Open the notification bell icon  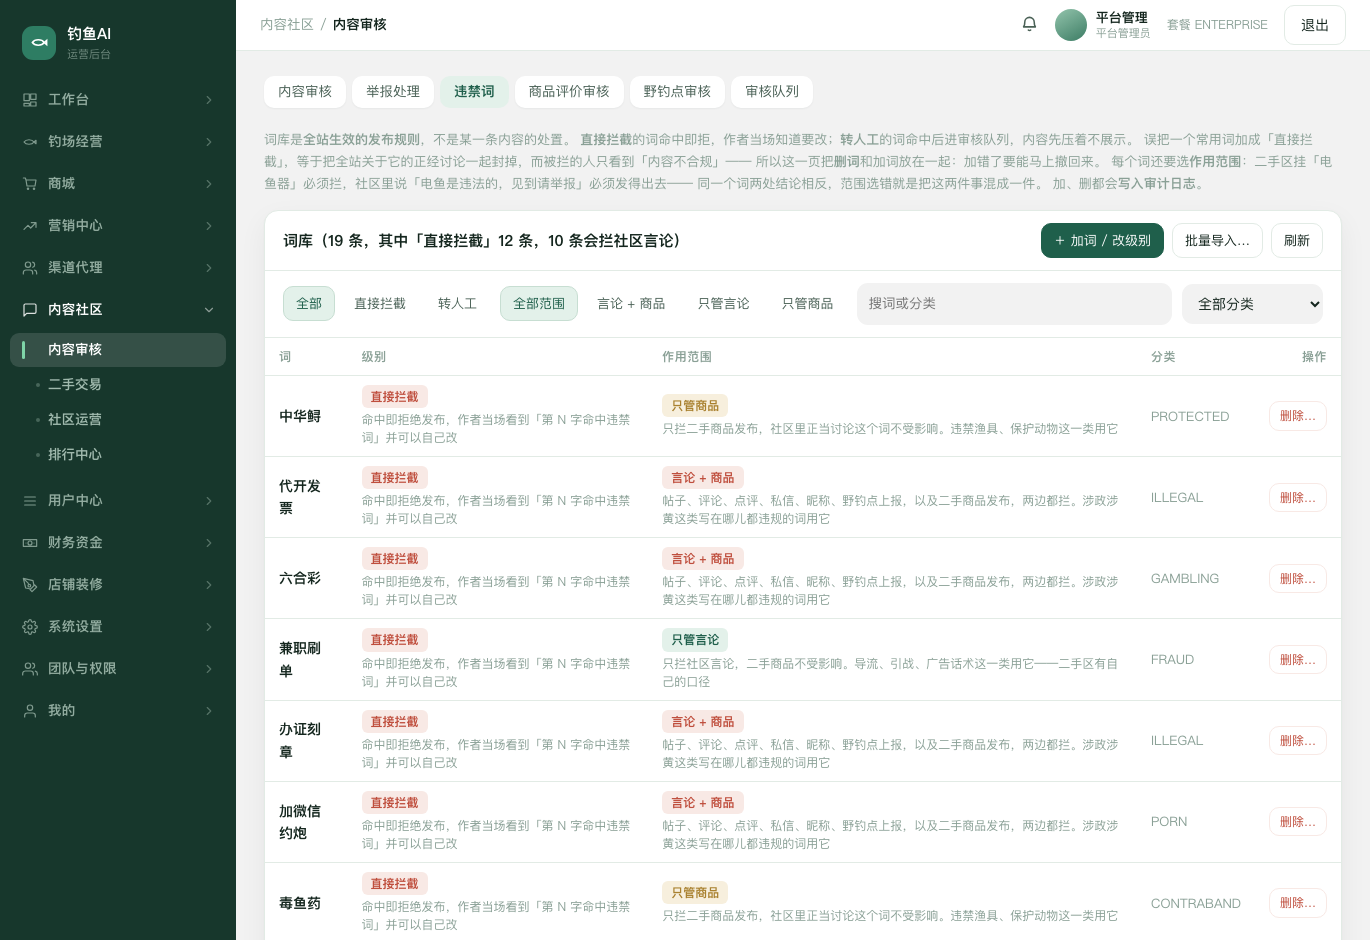1029,24
